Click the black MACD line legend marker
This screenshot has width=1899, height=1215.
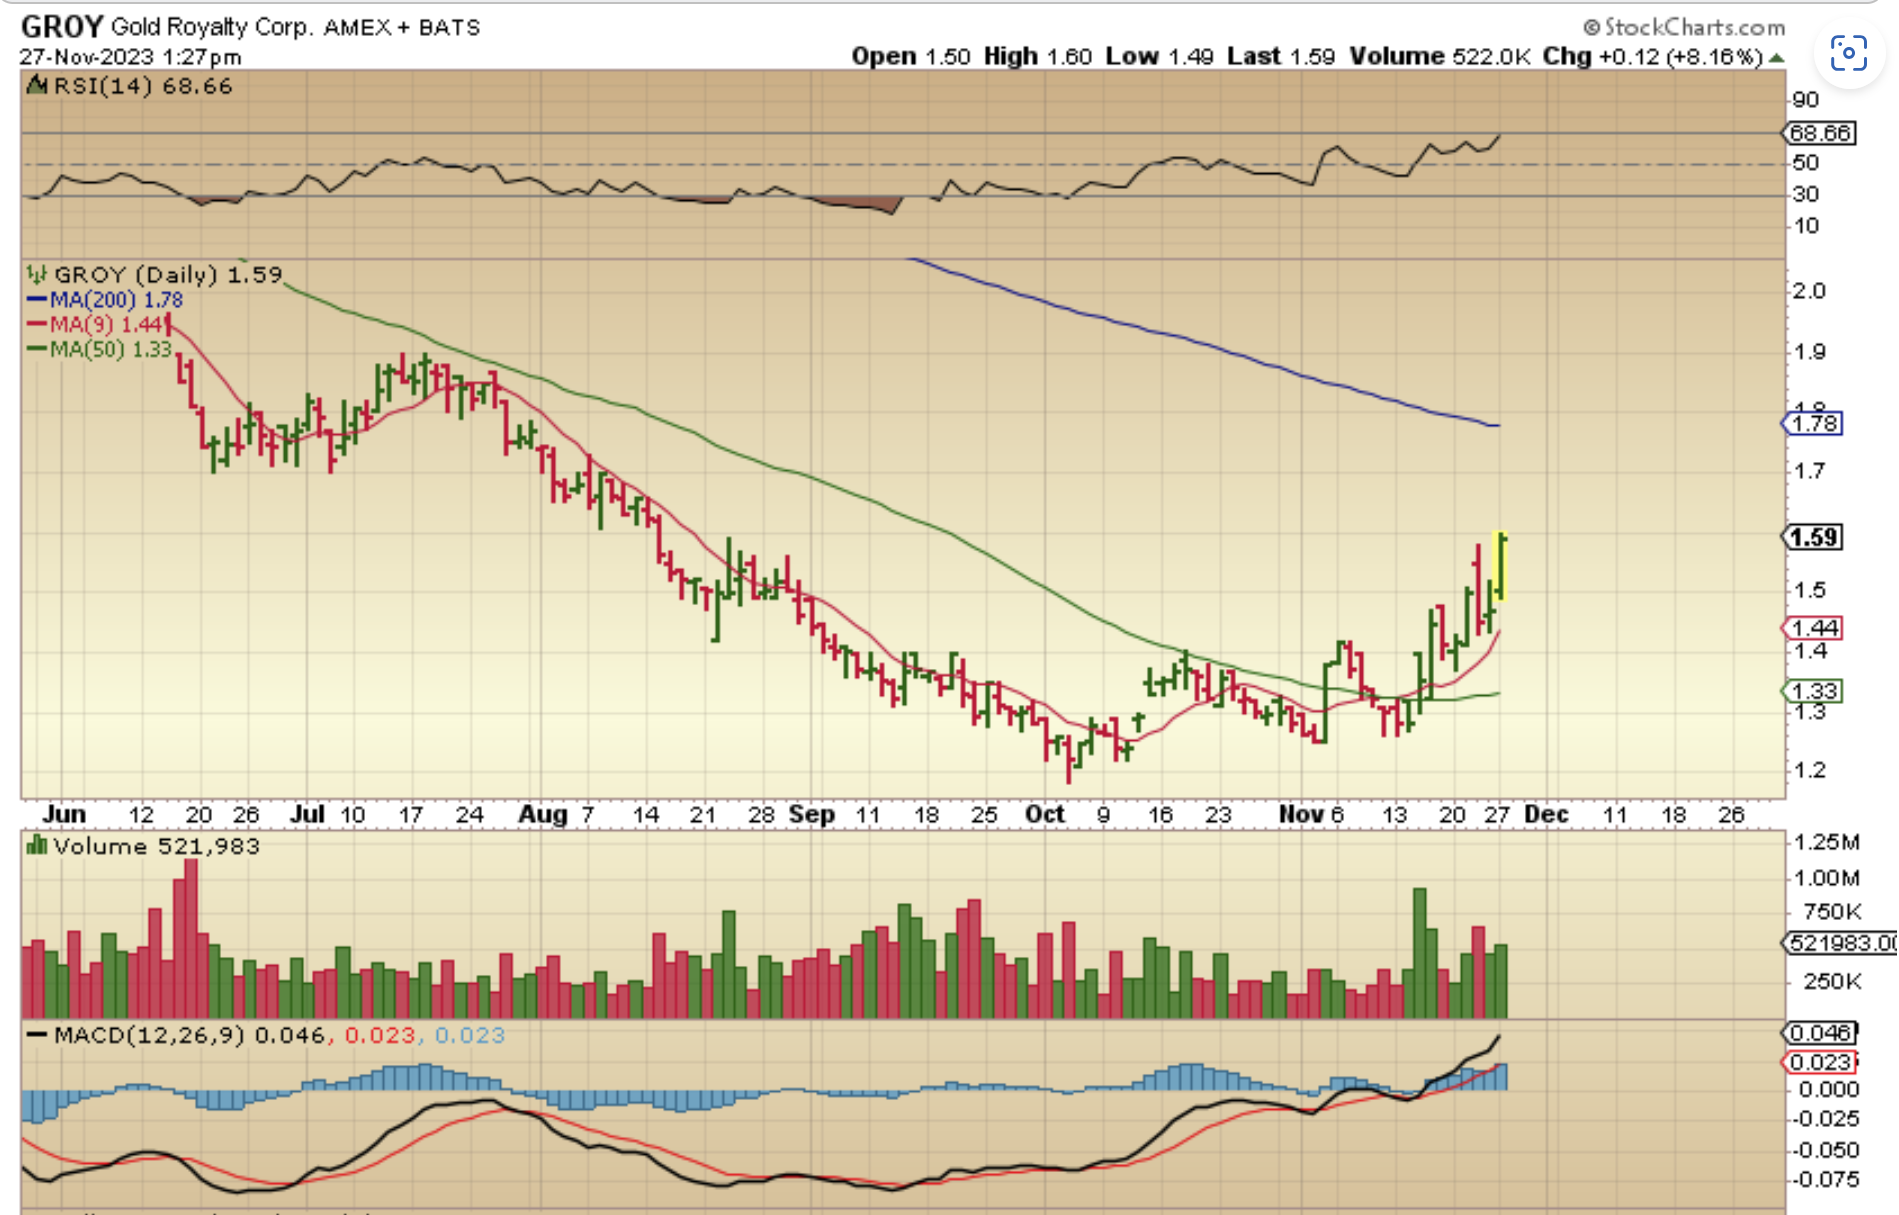(36, 1035)
